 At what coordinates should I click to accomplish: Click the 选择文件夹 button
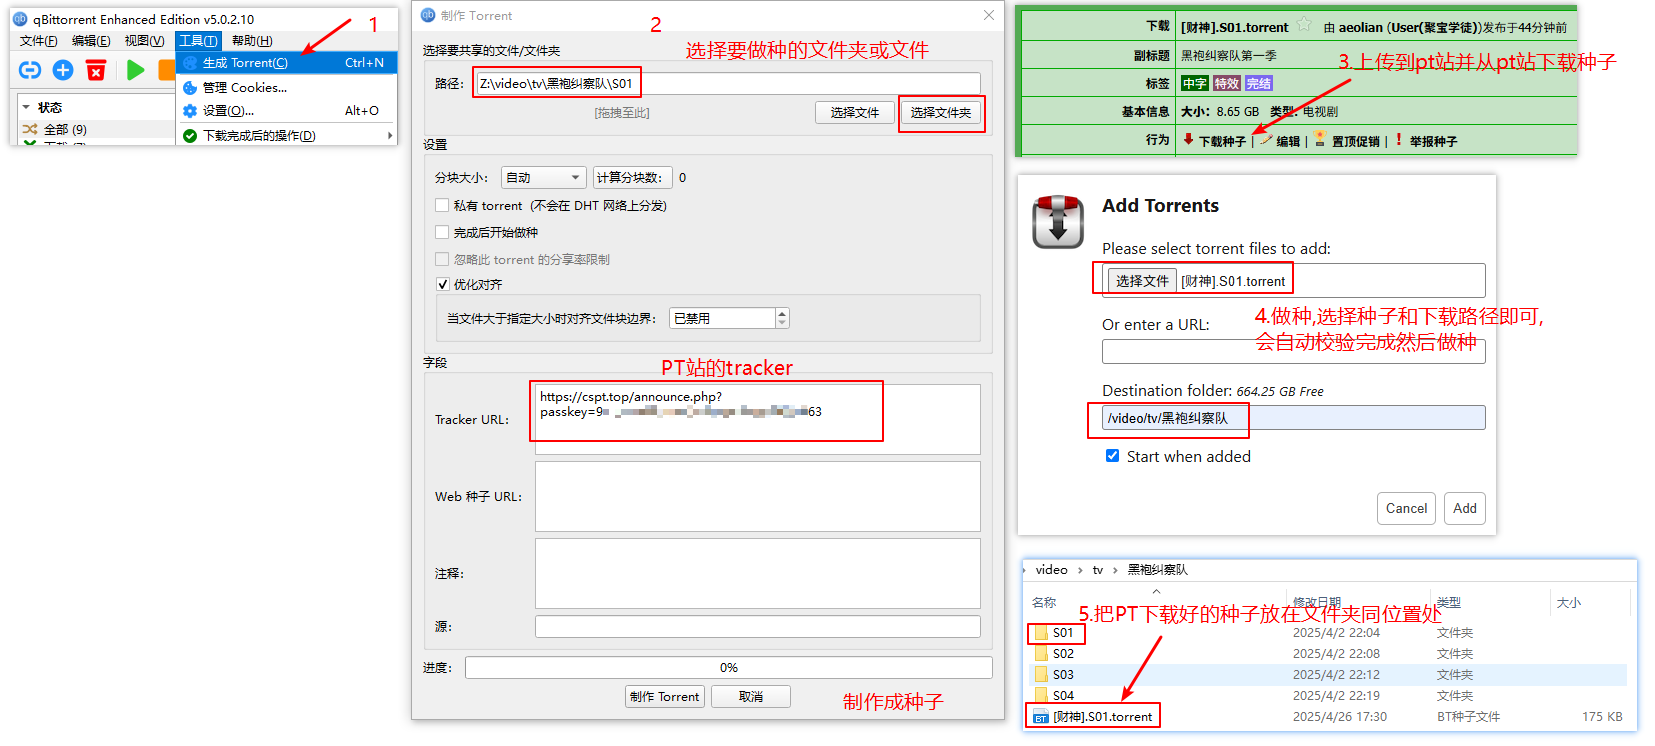tap(941, 112)
